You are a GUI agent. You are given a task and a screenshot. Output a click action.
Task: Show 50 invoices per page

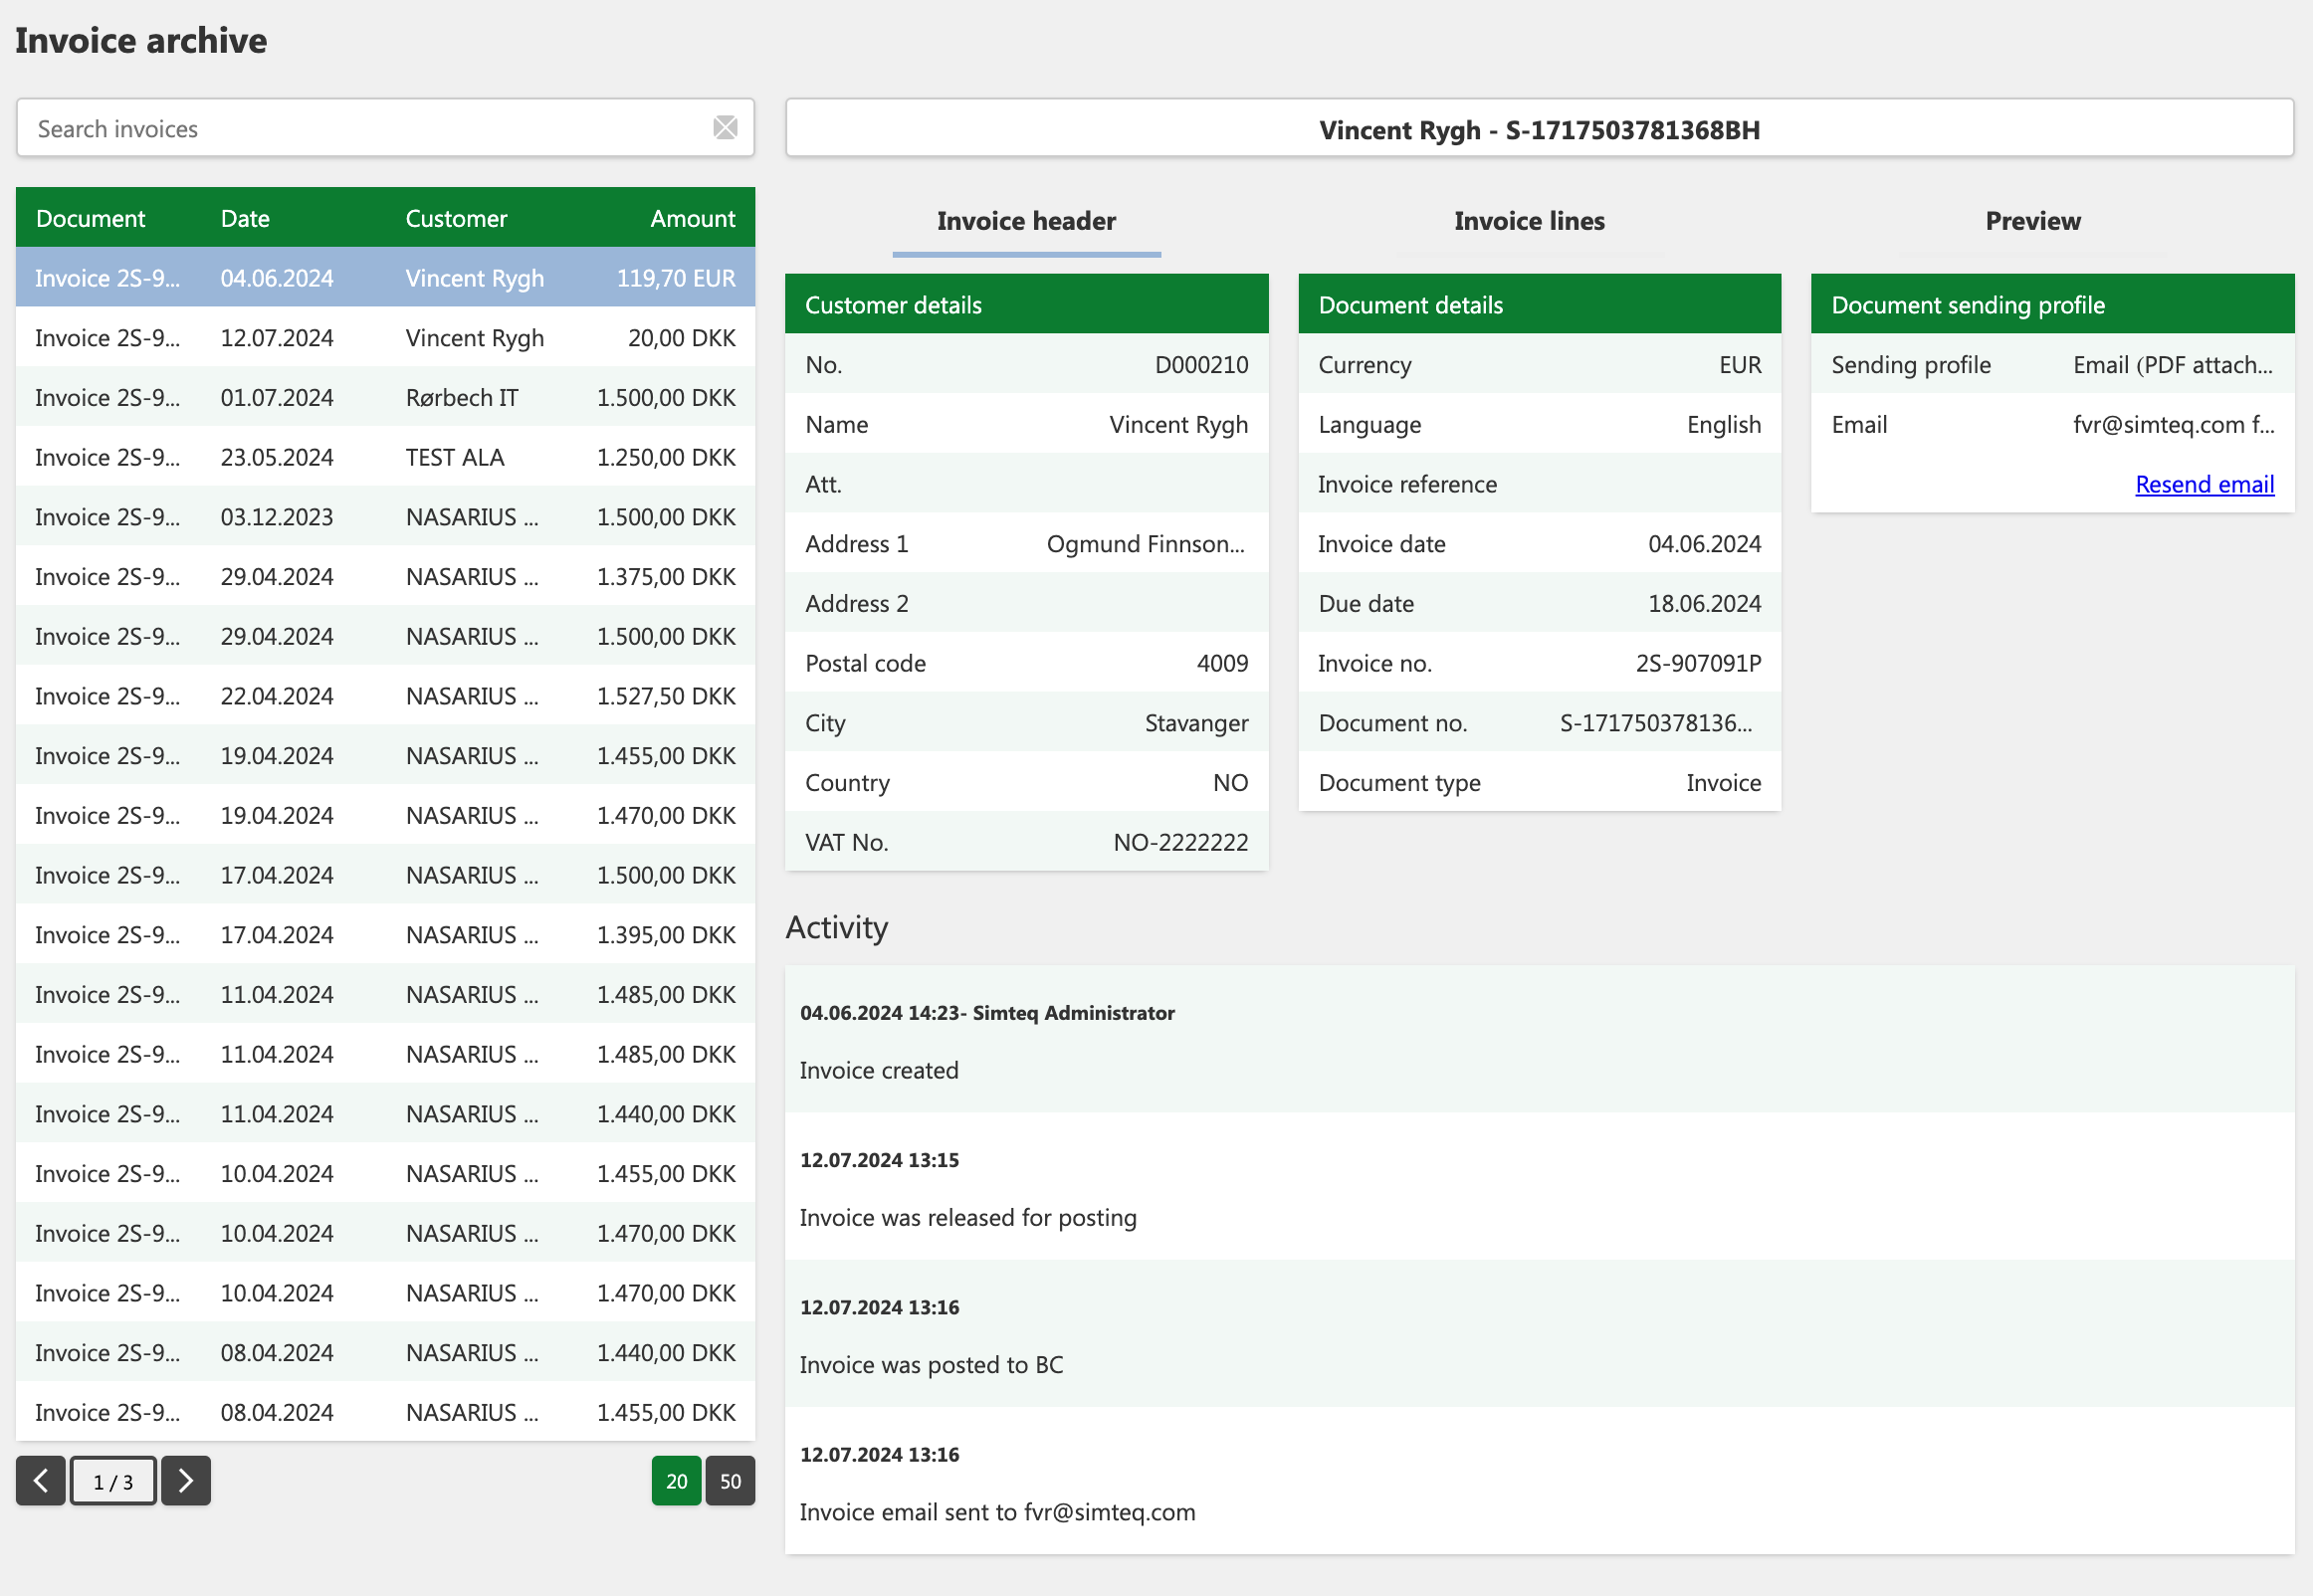[730, 1480]
